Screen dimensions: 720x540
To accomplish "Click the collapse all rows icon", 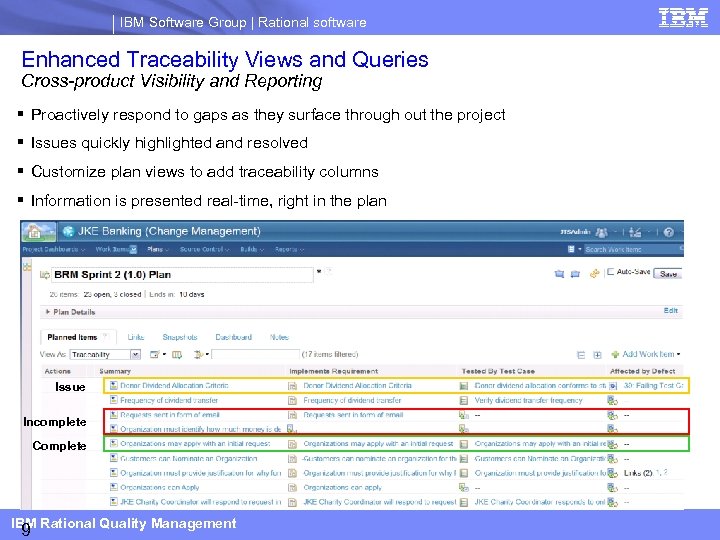I will 581,355.
